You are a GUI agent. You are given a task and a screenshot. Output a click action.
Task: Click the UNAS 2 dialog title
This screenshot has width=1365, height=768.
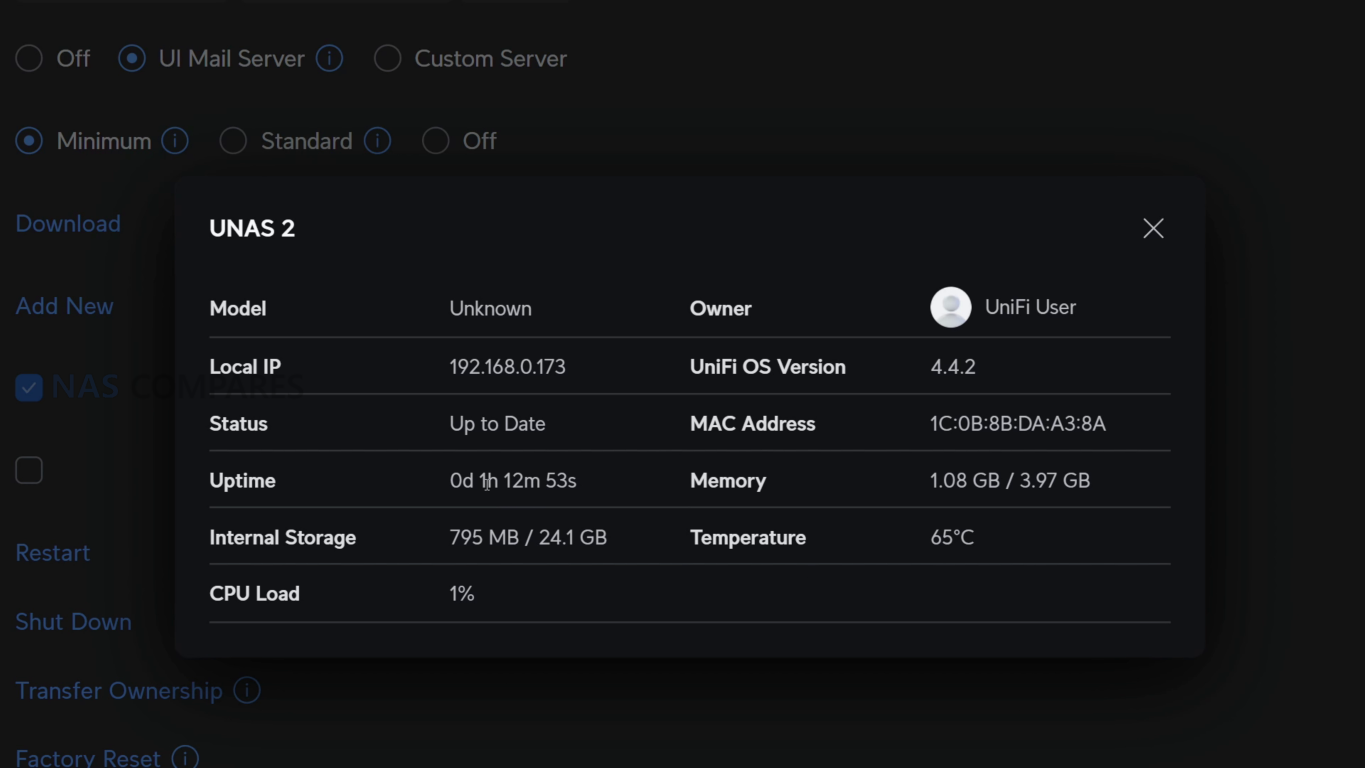[252, 228]
